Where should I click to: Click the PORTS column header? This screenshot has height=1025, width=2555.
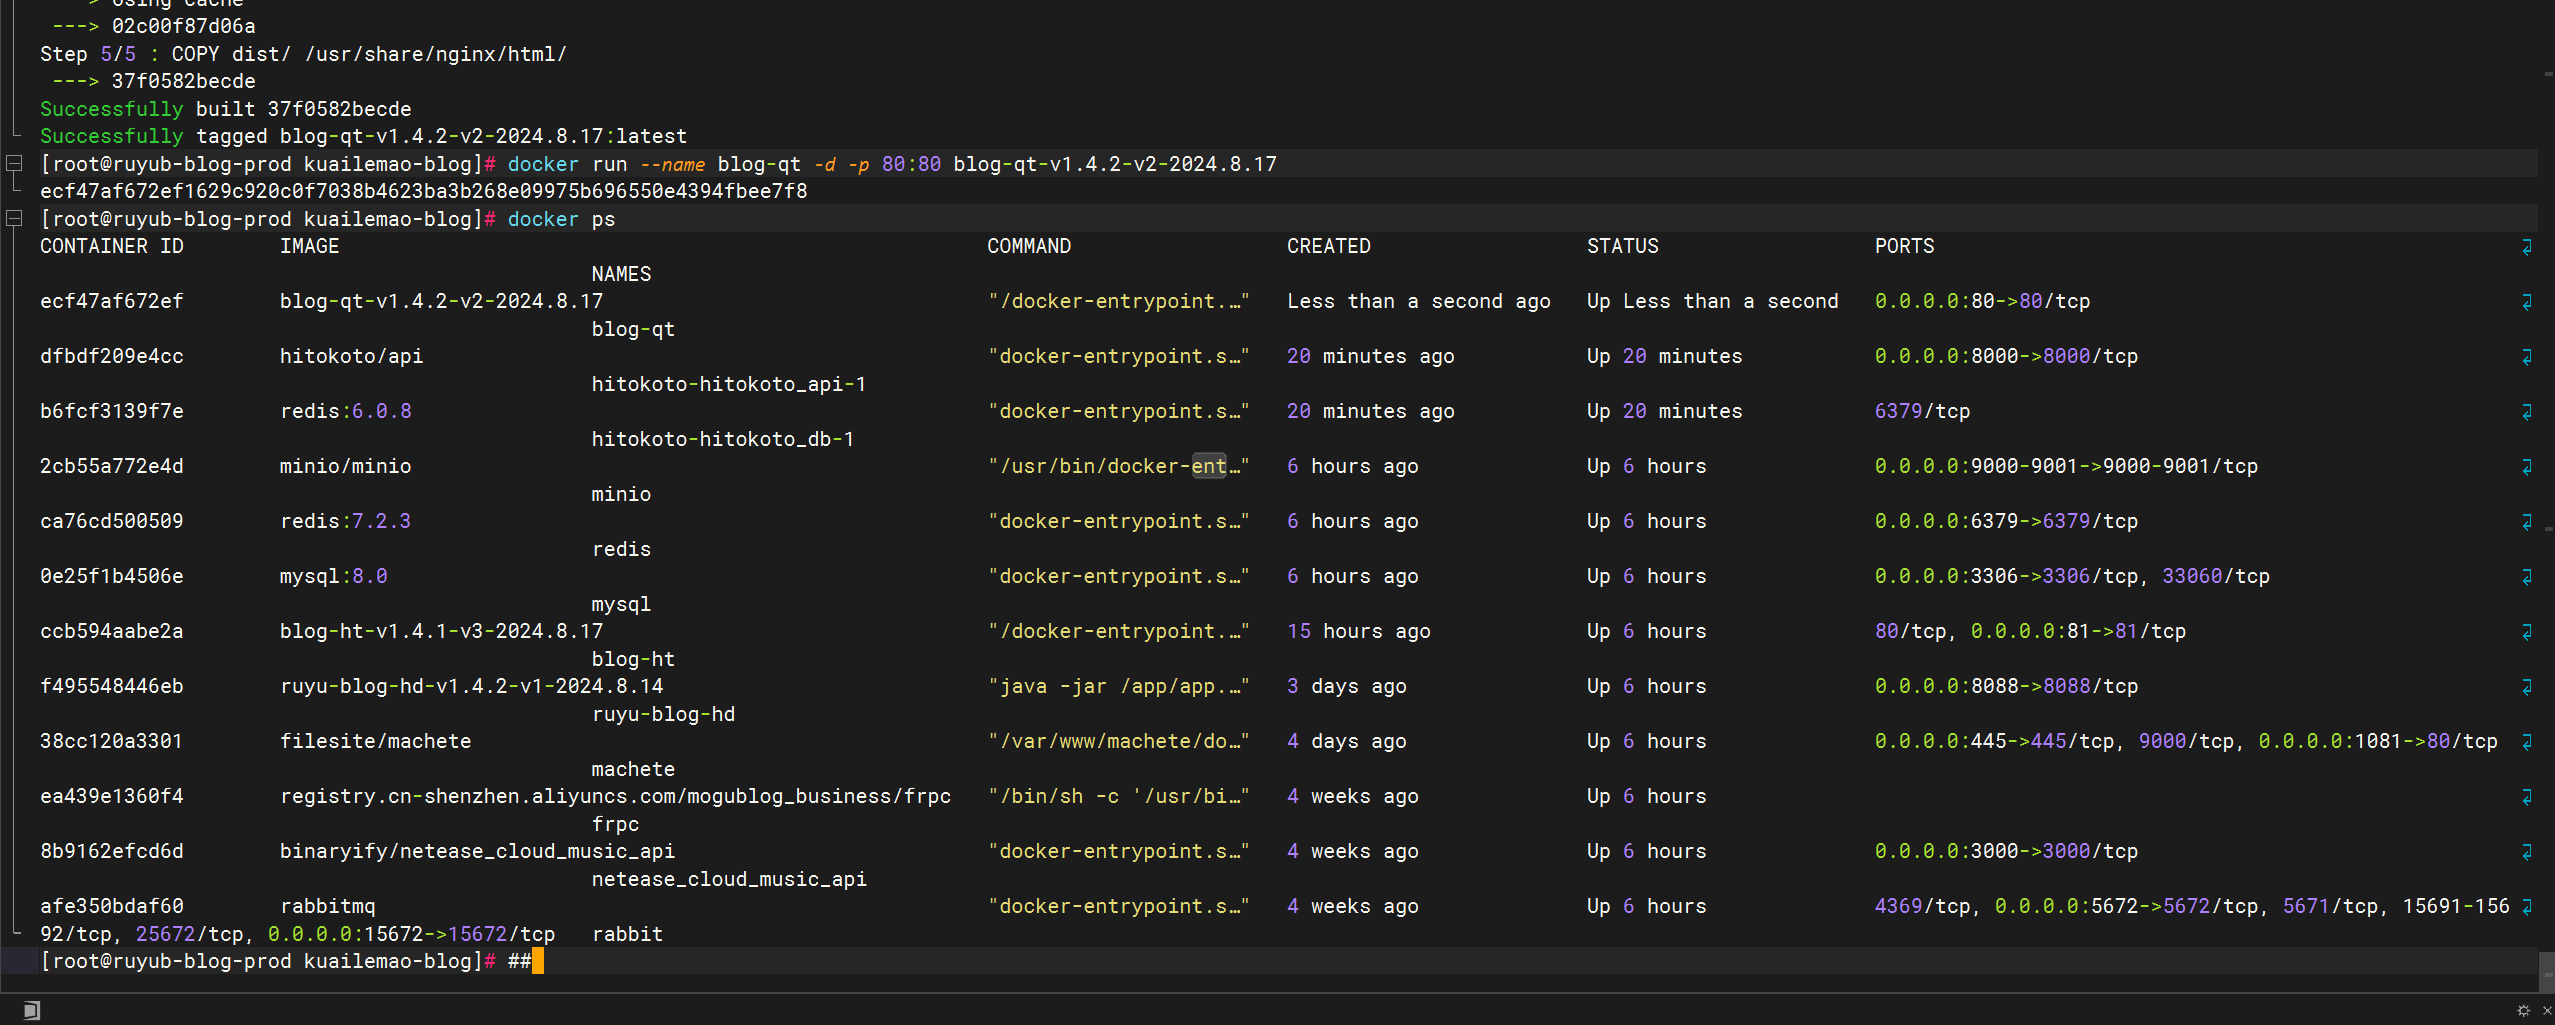click(x=1904, y=246)
